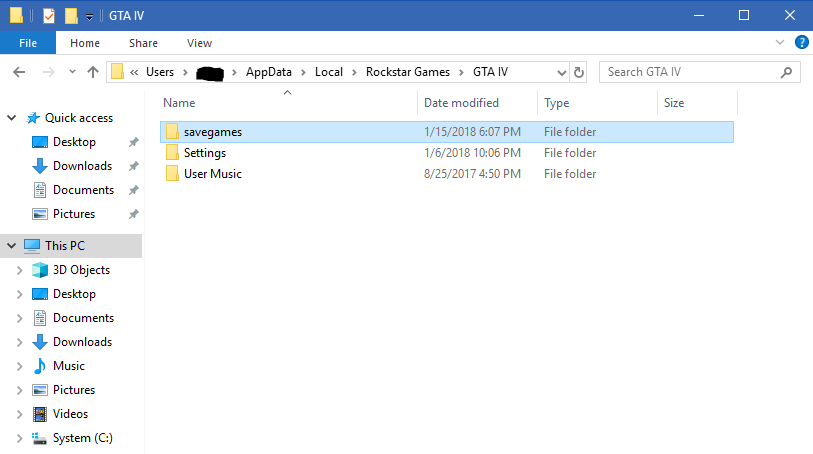Image resolution: width=813 pixels, height=454 pixels.
Task: Expand the chevron after Users breadcrumb
Action: (x=185, y=73)
